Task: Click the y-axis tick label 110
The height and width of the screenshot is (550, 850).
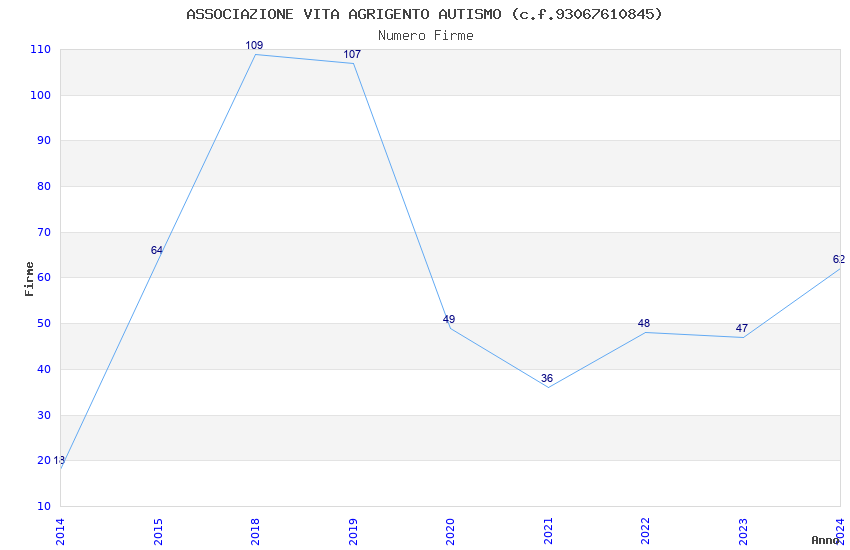Action: [41, 49]
